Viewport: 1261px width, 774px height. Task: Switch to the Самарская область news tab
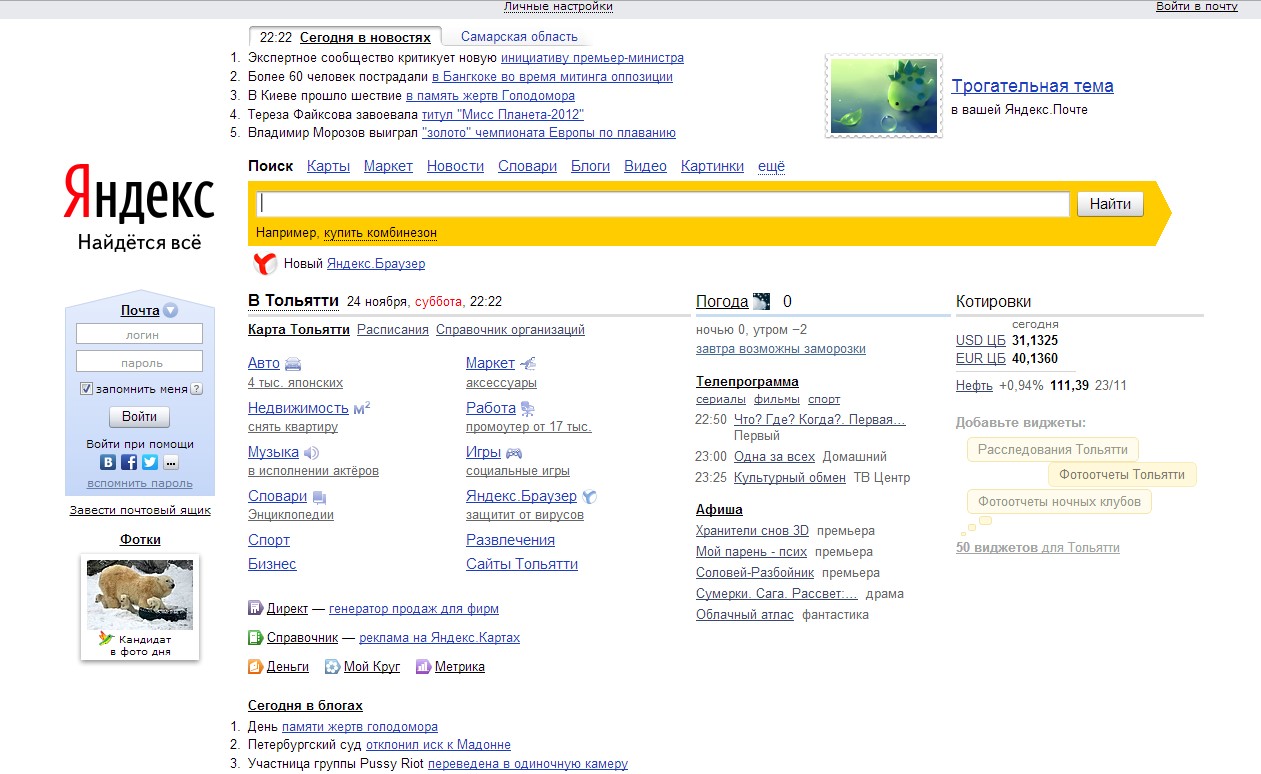[x=519, y=37]
